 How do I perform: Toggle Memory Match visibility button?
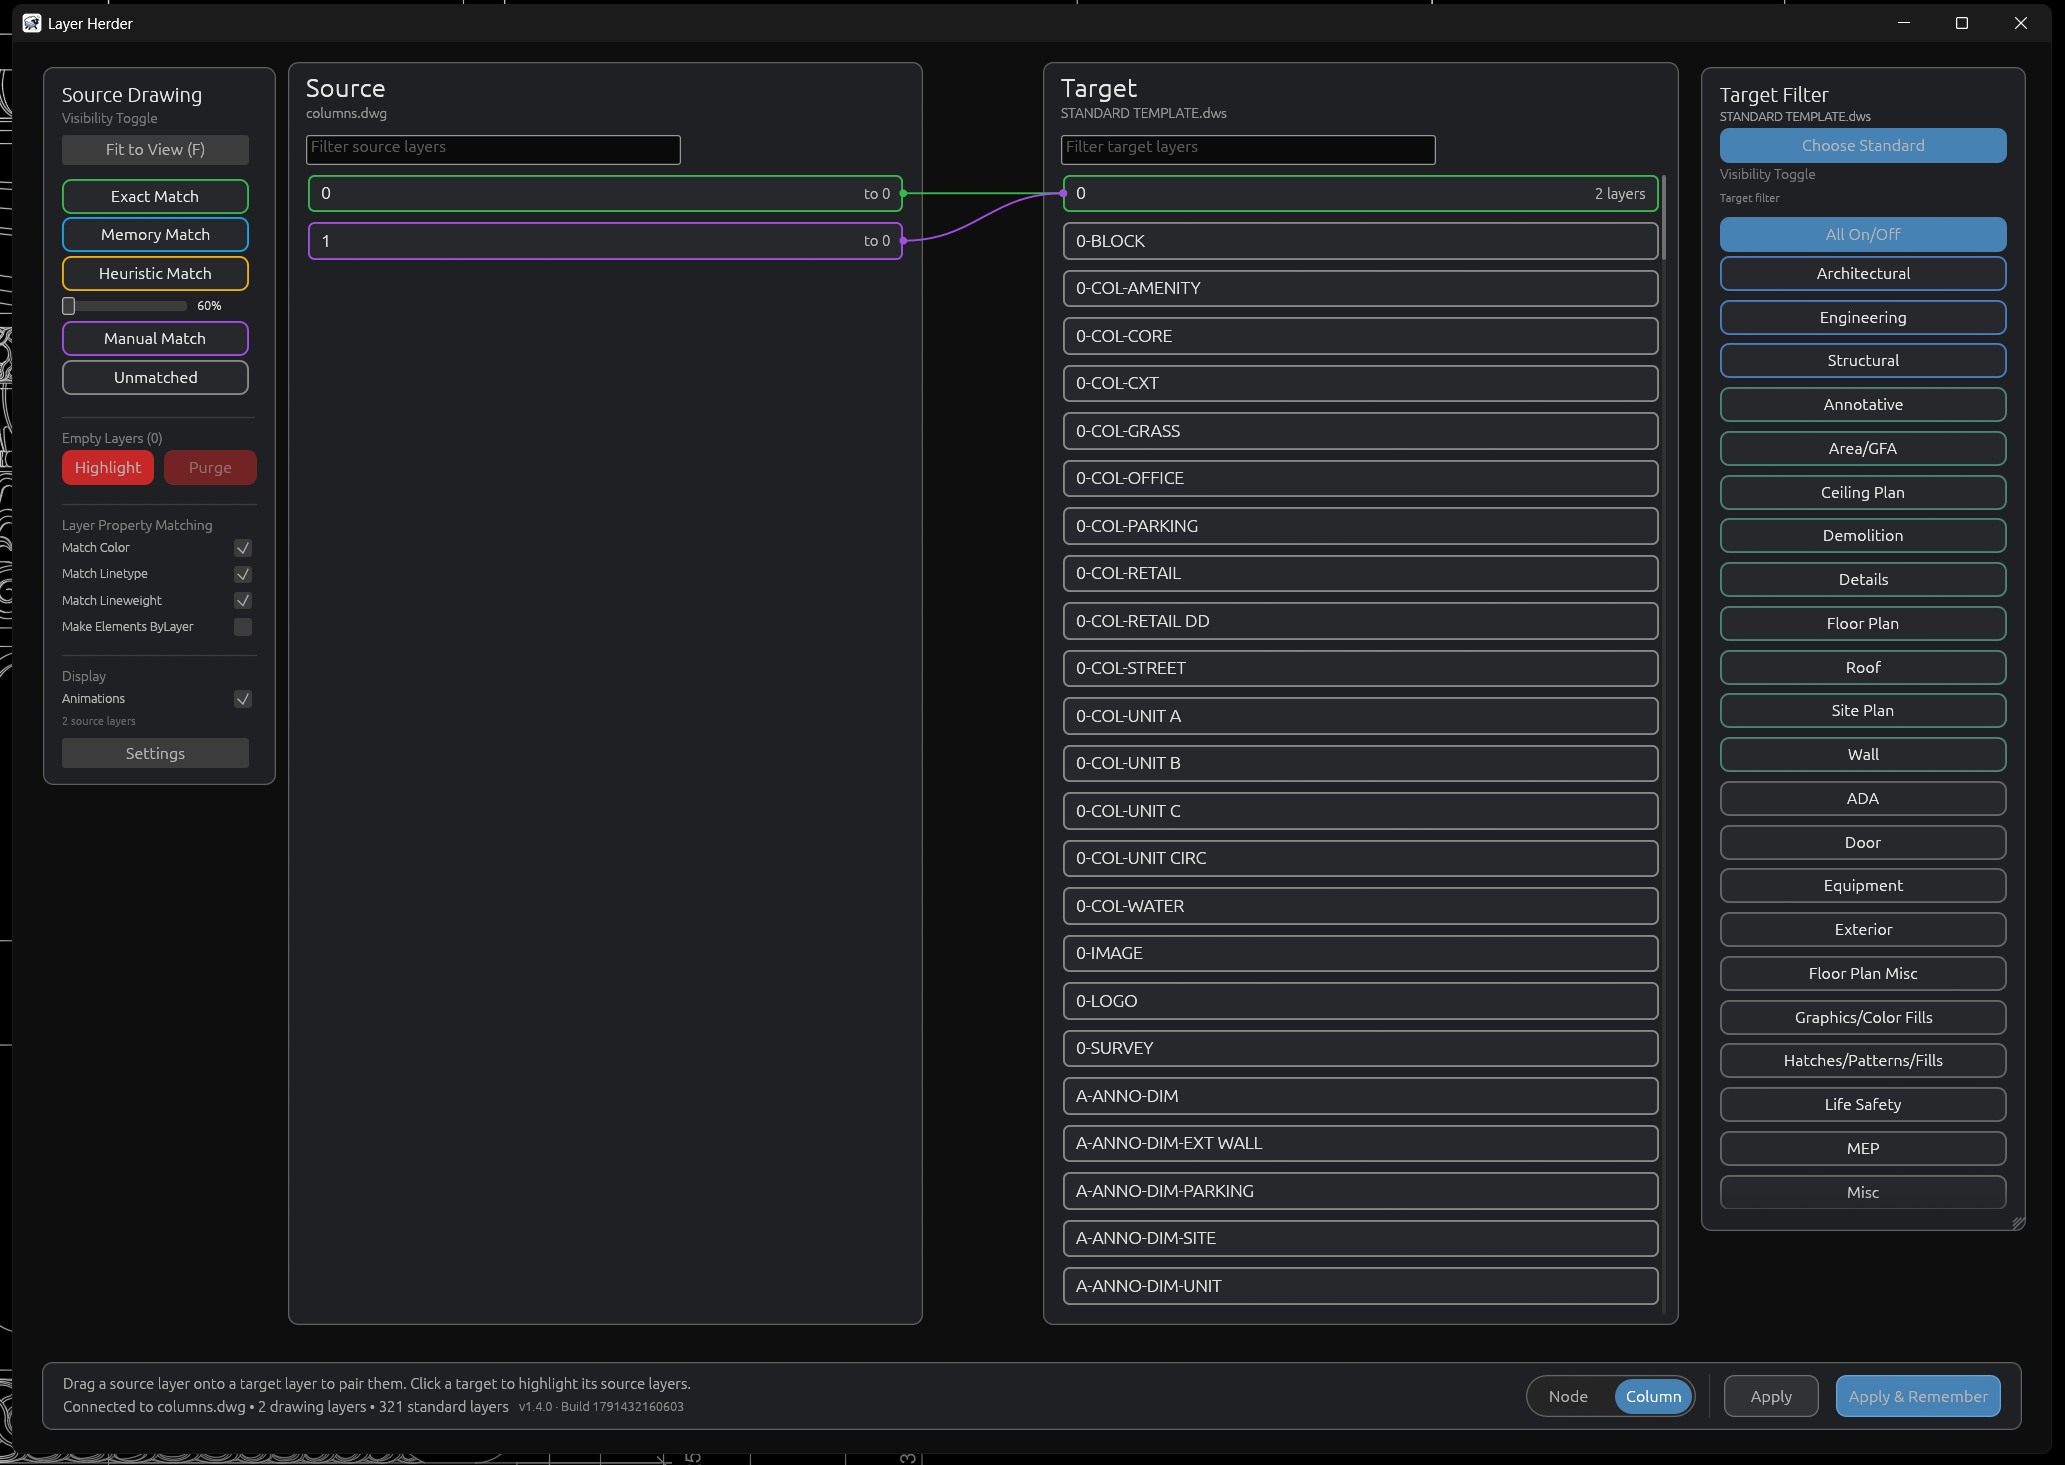[x=155, y=234]
